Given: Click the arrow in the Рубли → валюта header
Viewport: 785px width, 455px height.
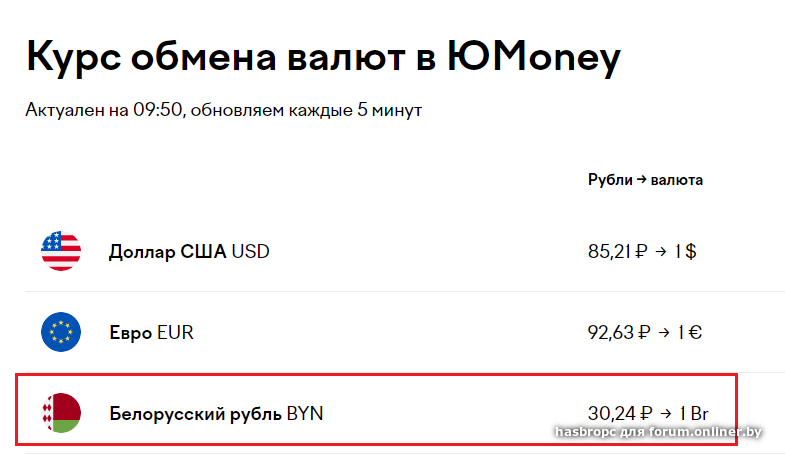Looking at the screenshot, I should [642, 180].
